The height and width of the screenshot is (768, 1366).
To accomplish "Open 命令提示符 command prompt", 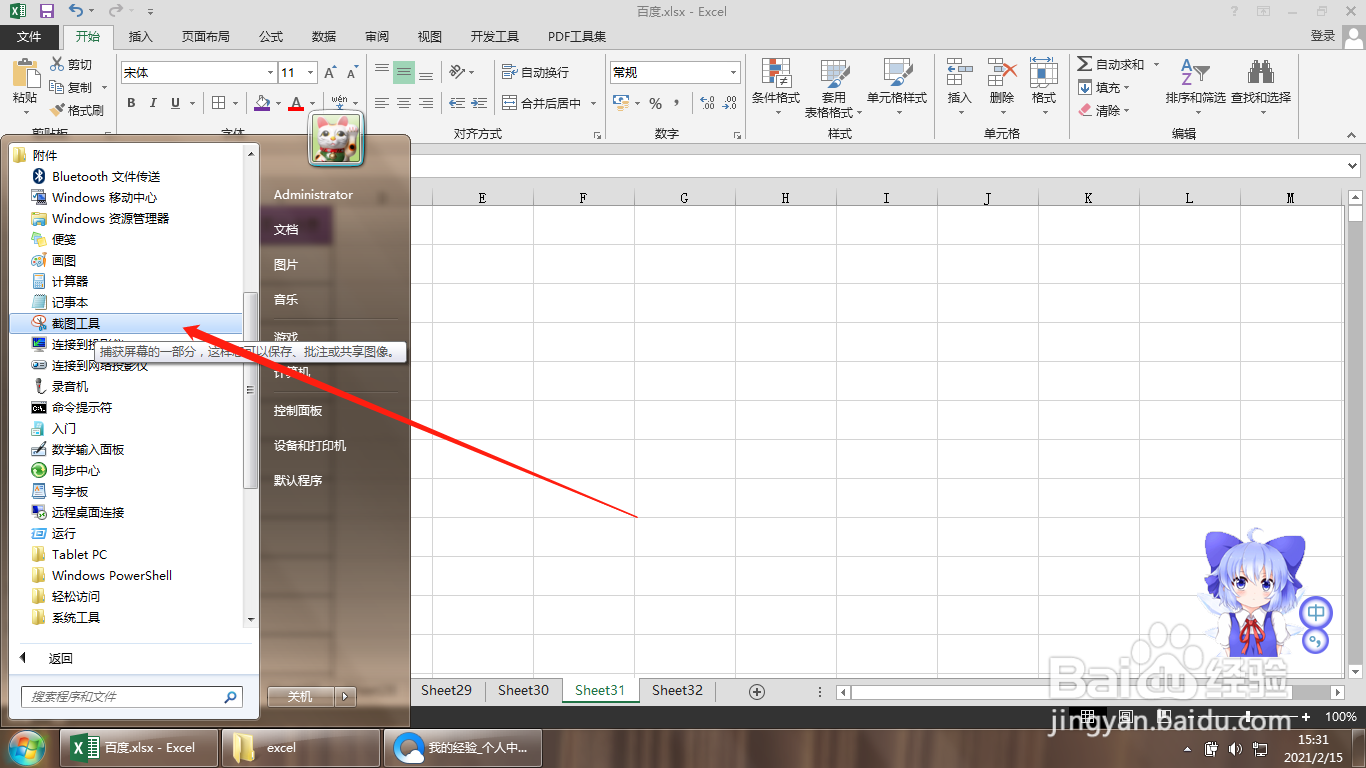I will pyautogui.click(x=82, y=407).
